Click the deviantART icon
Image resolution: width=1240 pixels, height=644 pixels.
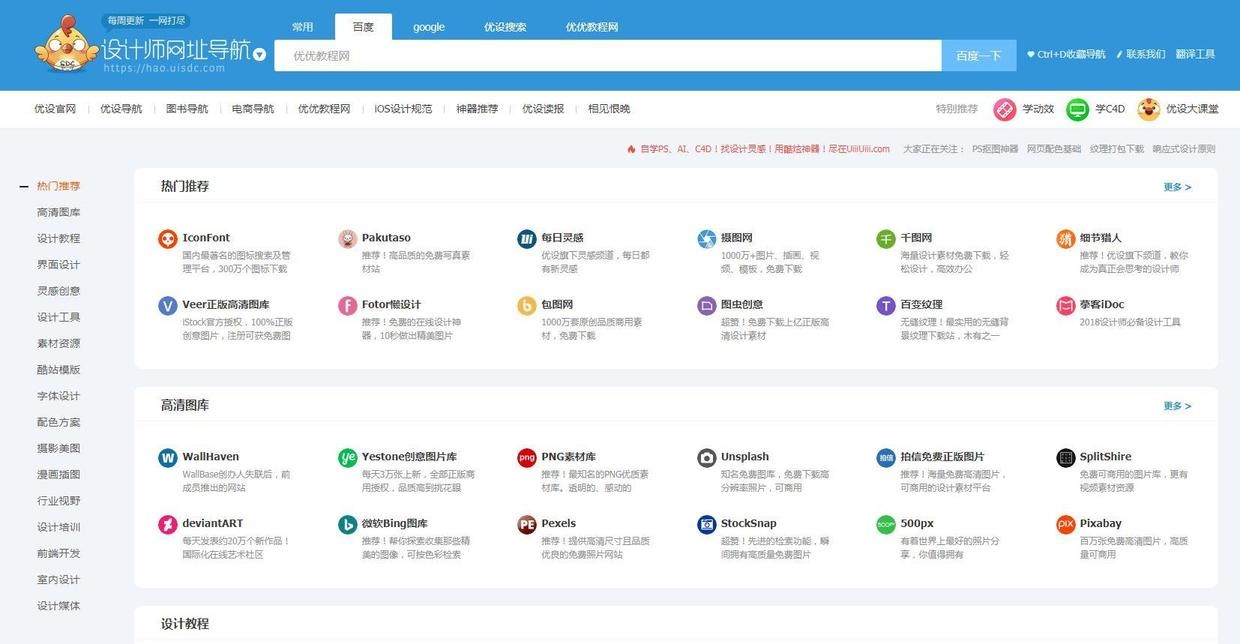coord(168,525)
